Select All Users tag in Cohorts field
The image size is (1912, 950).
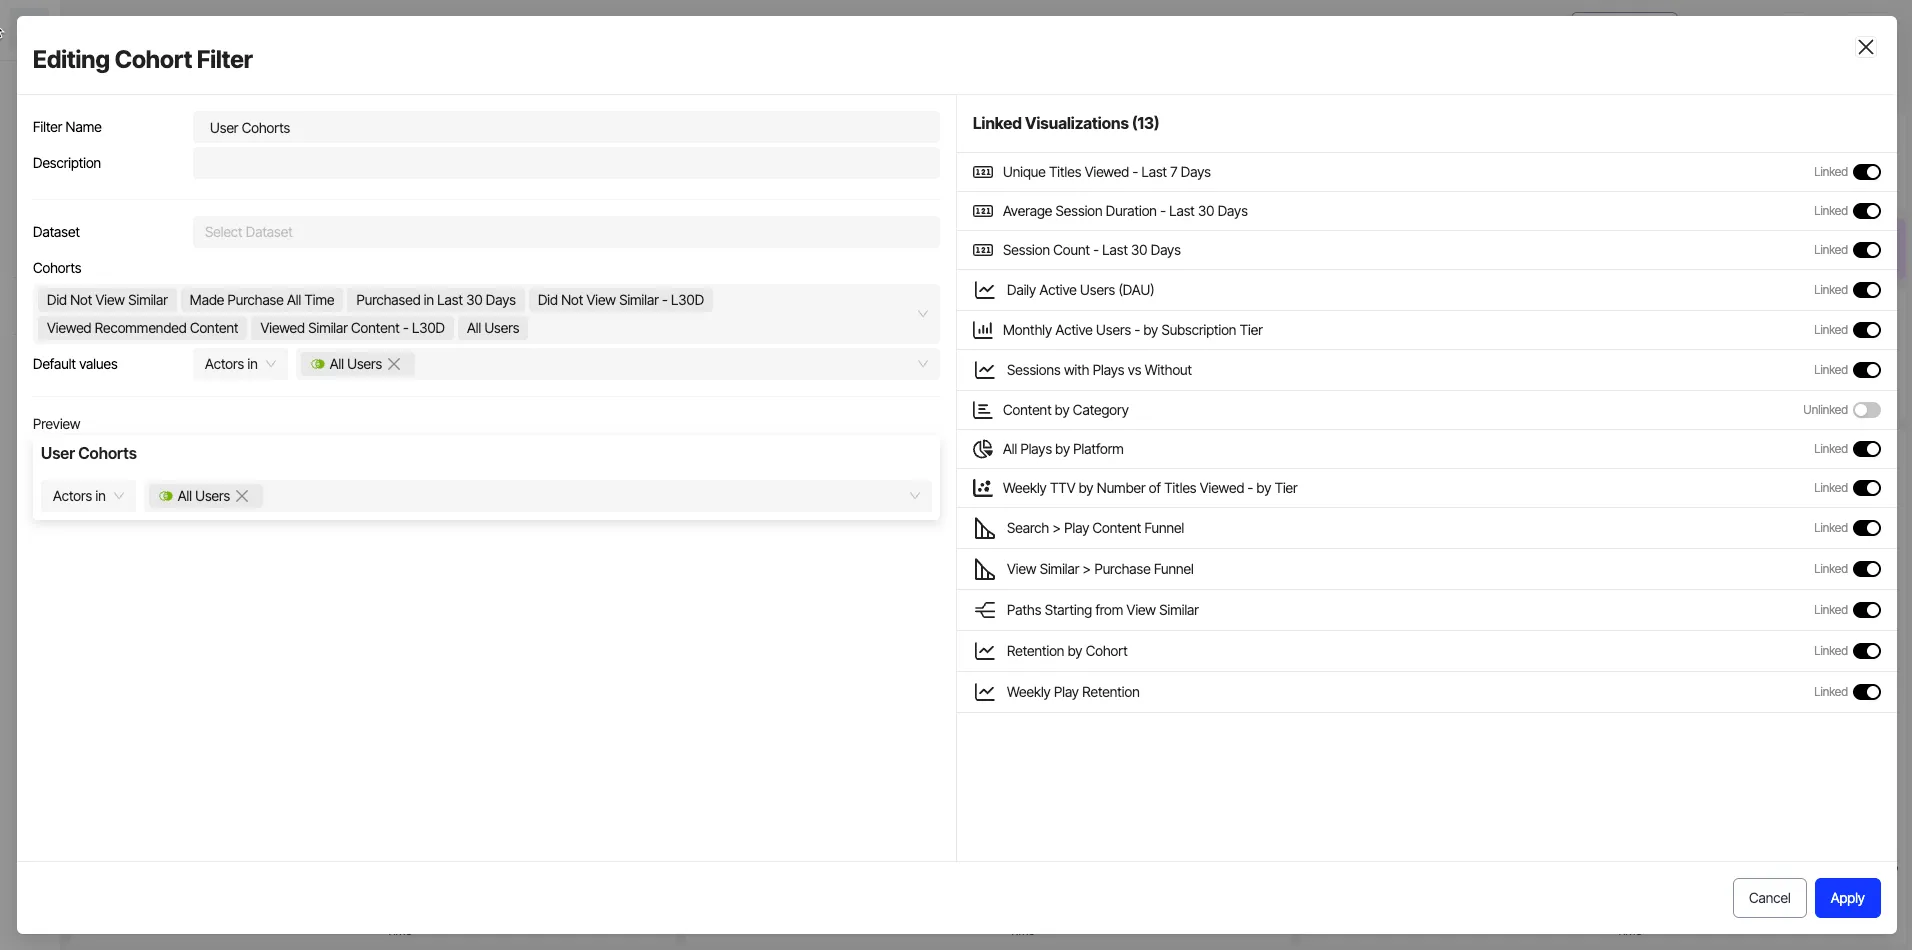tap(493, 328)
